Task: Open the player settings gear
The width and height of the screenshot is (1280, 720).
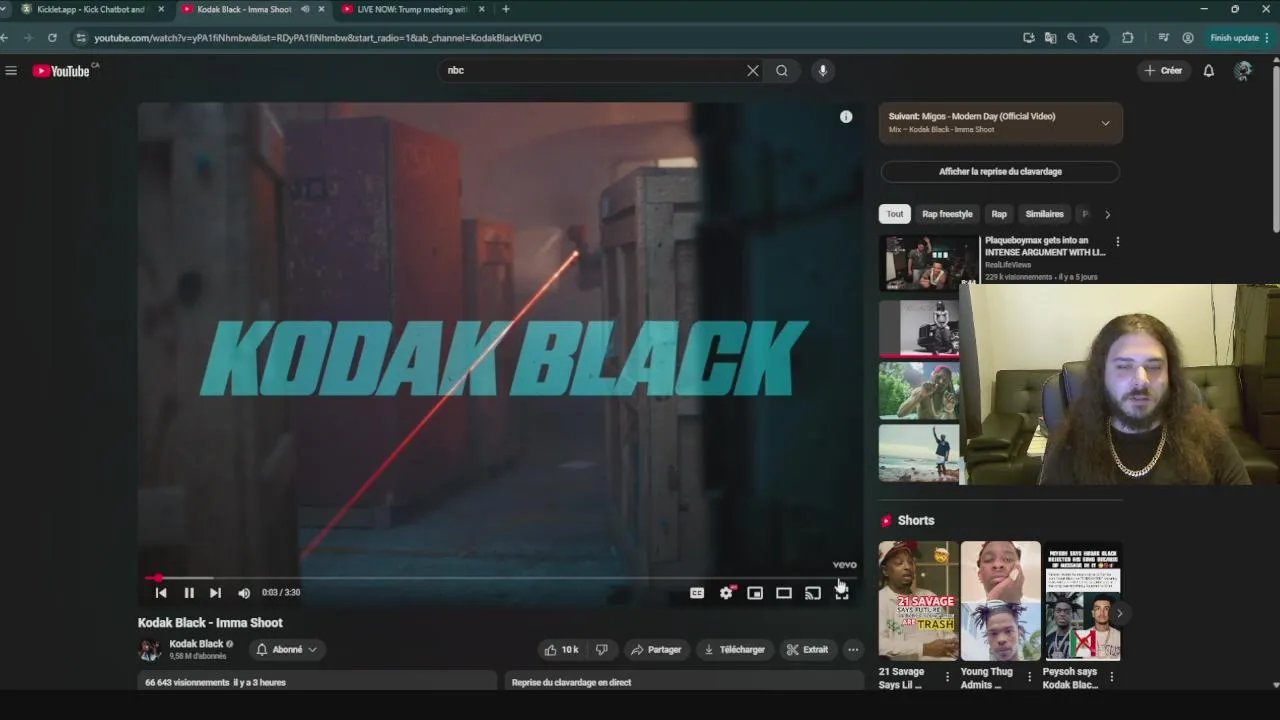Action: tap(727, 593)
